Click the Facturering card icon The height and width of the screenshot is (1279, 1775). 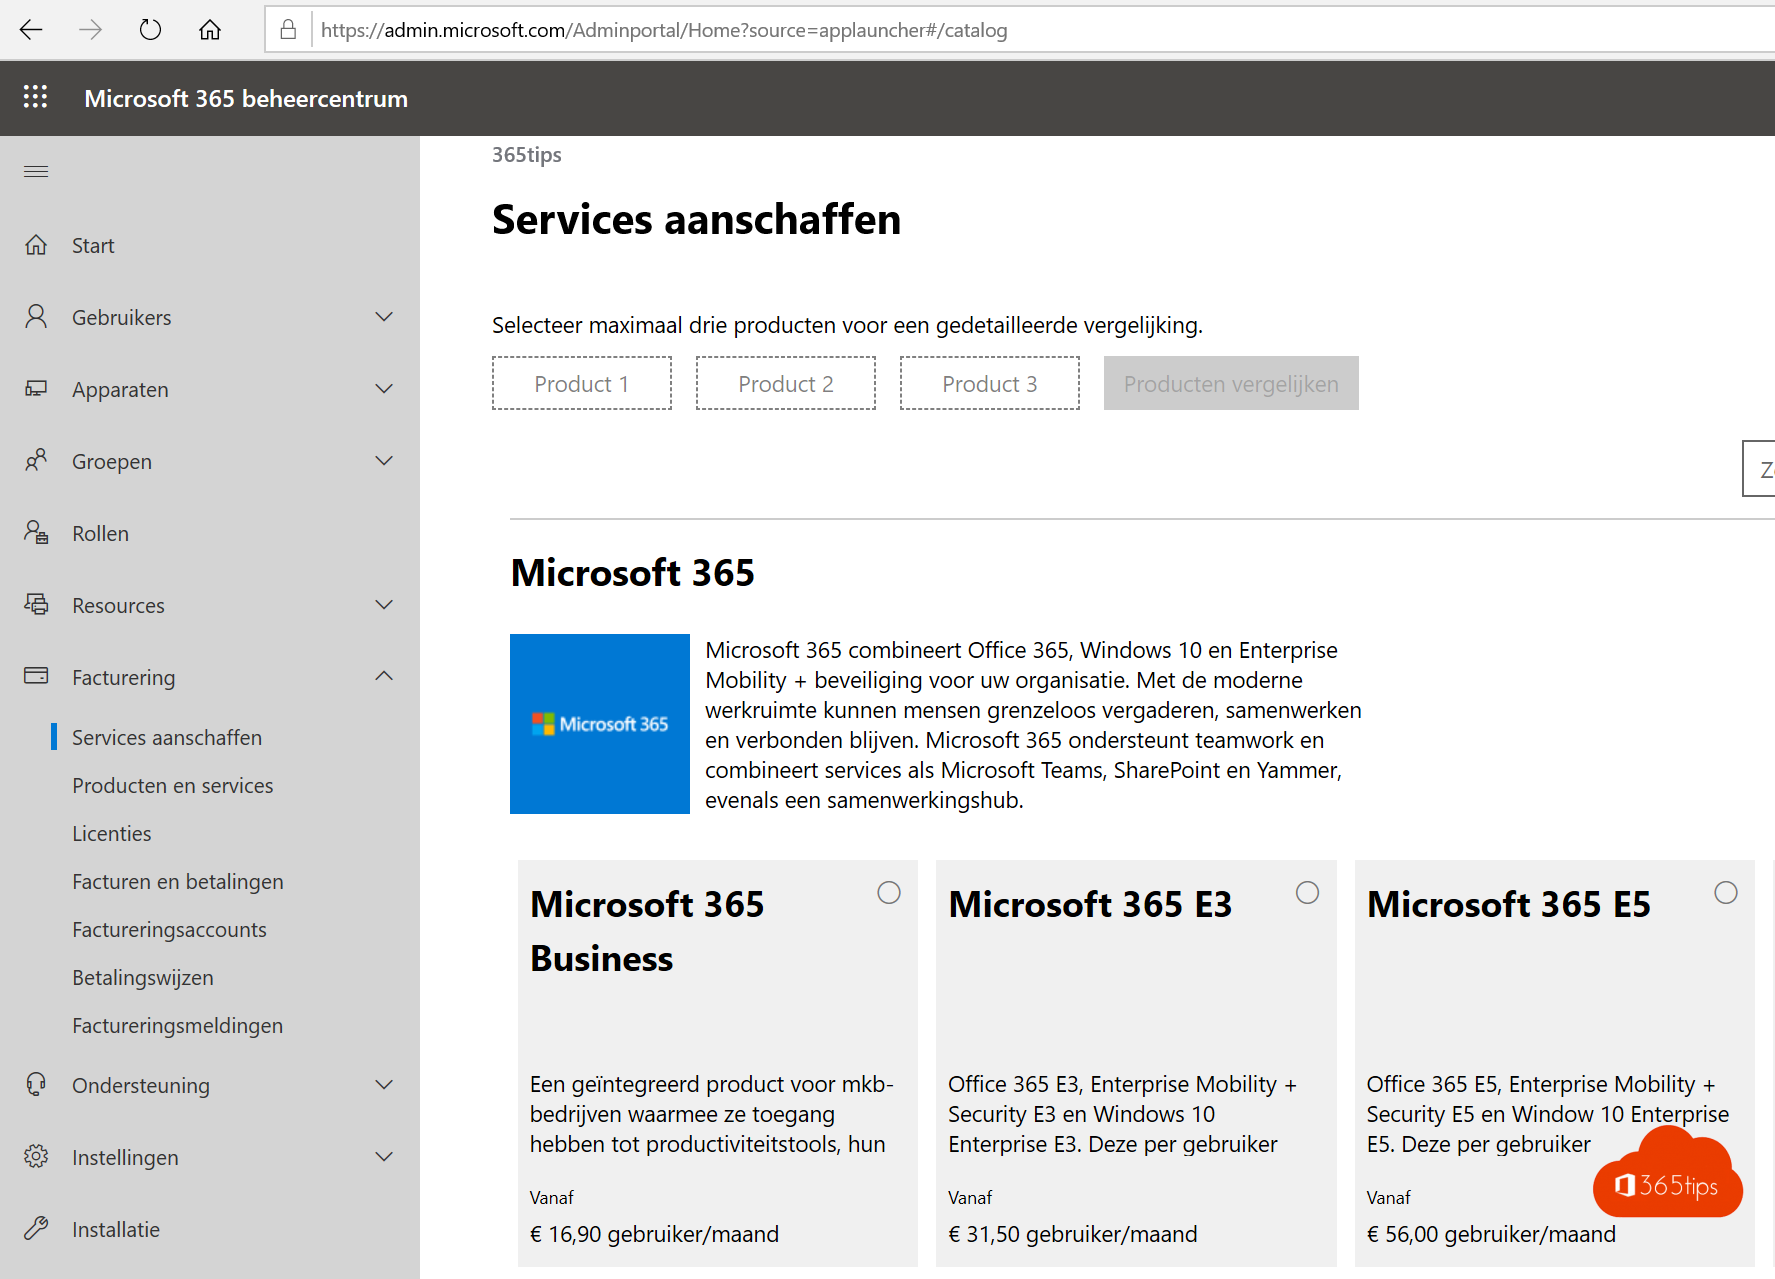click(36, 677)
